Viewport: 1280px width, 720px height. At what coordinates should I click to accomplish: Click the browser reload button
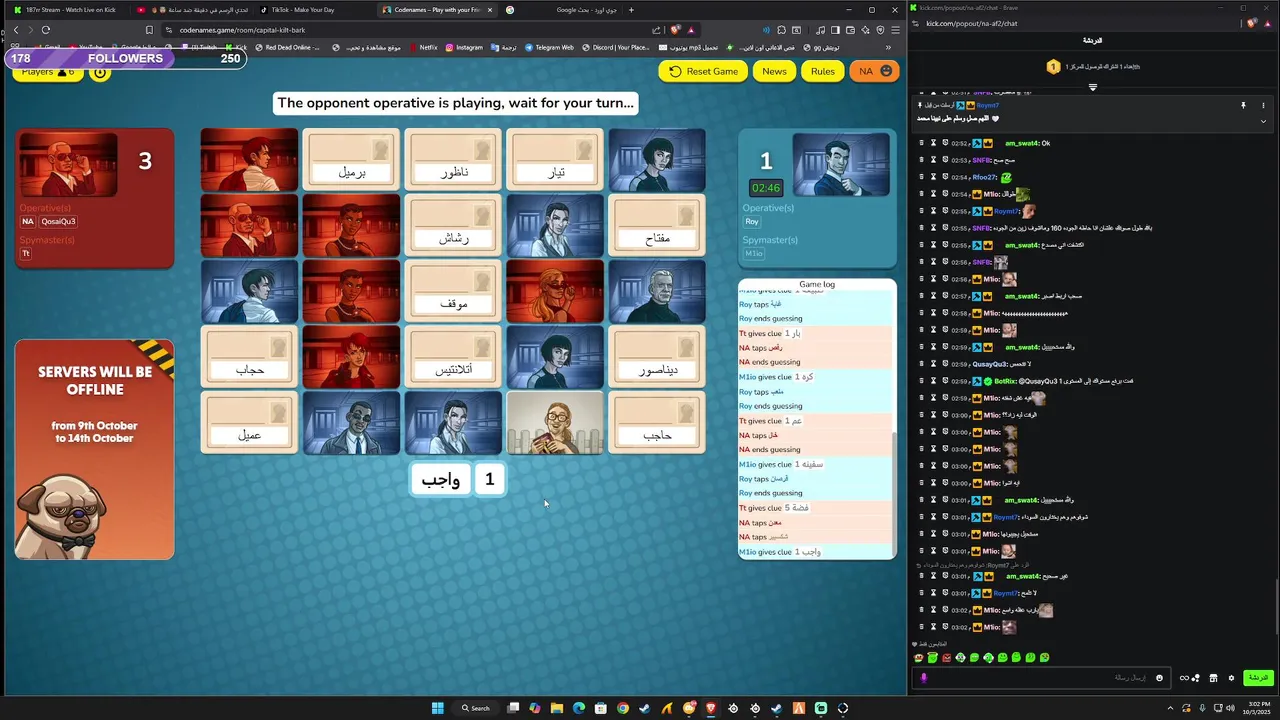[45, 30]
